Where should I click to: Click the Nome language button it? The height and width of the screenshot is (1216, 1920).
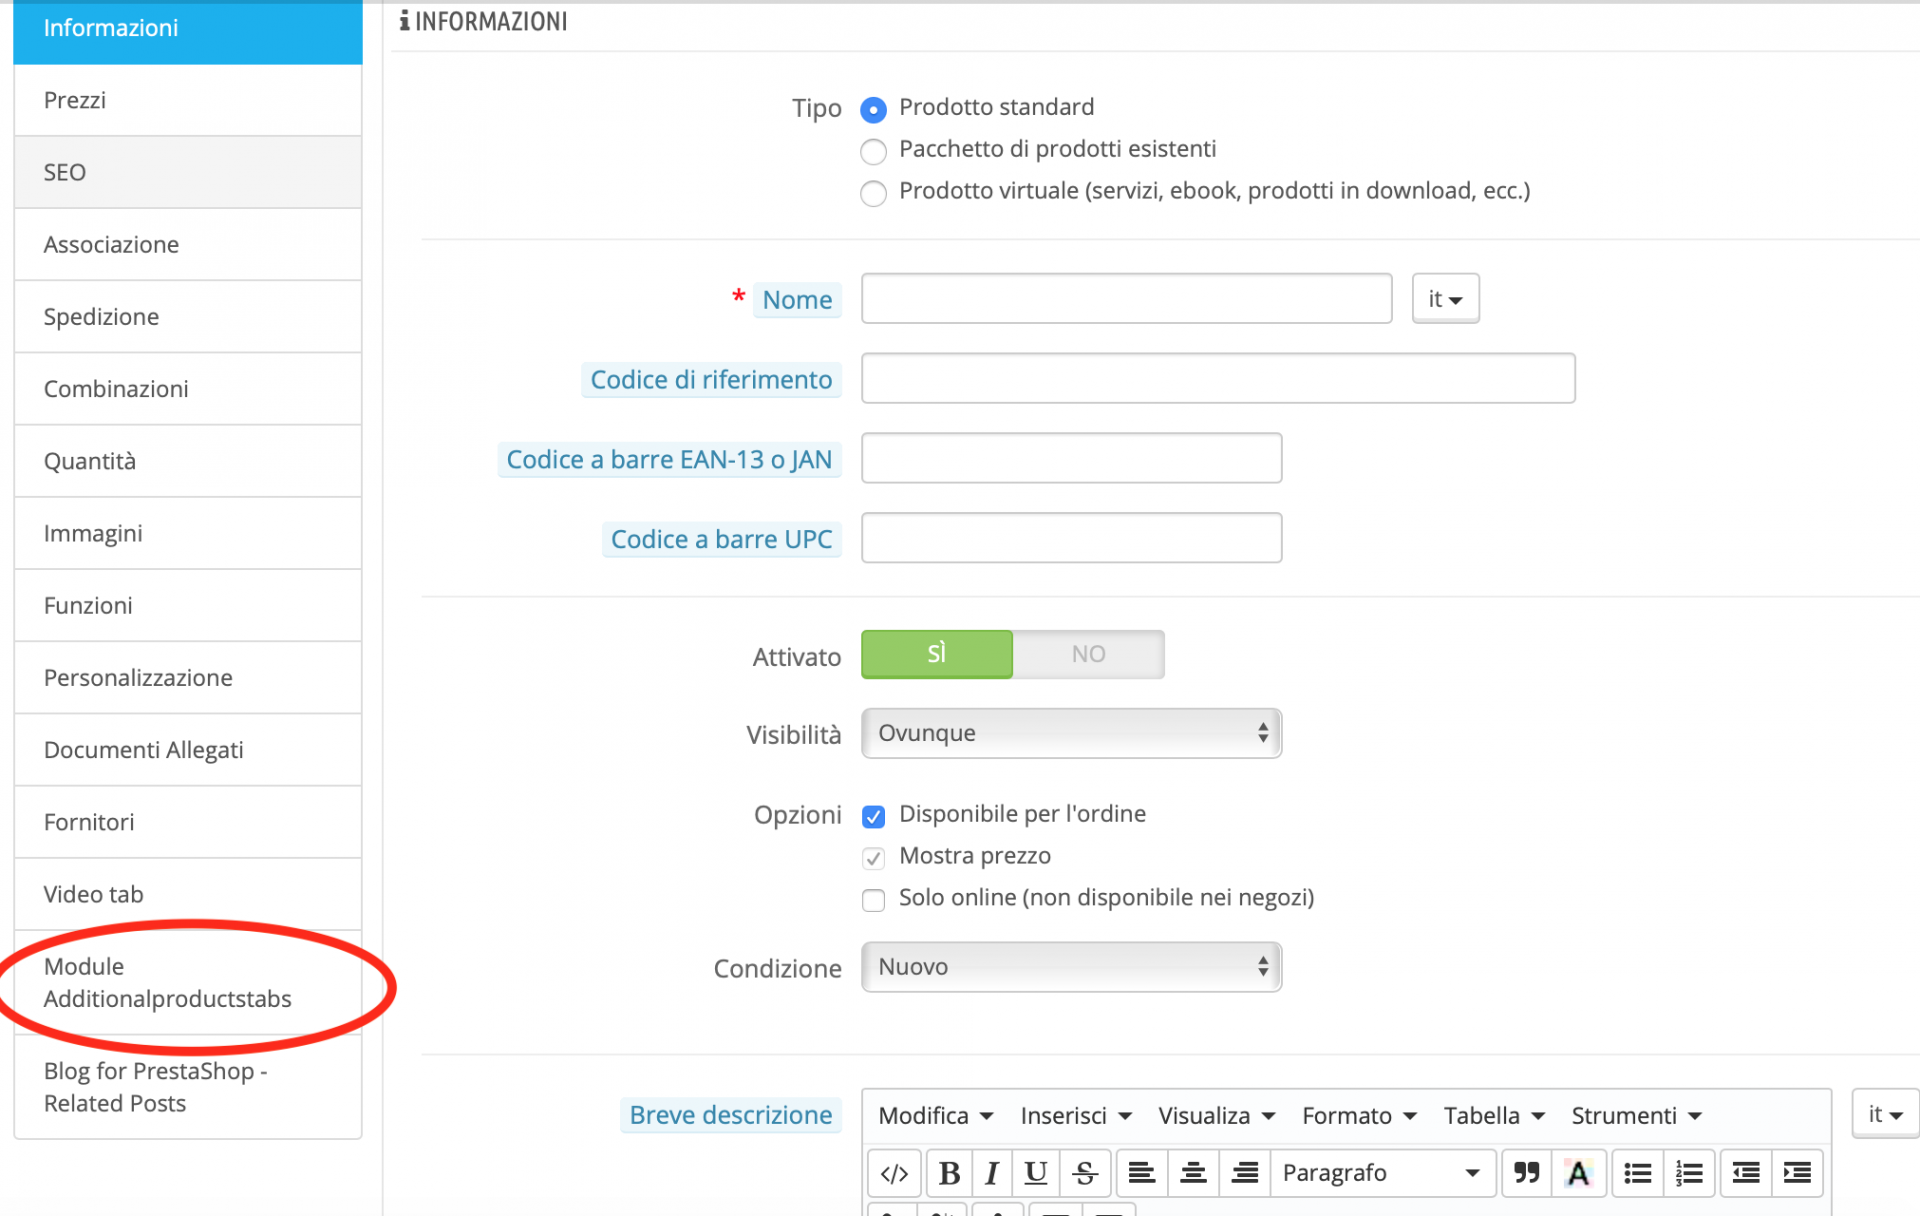tap(1444, 299)
